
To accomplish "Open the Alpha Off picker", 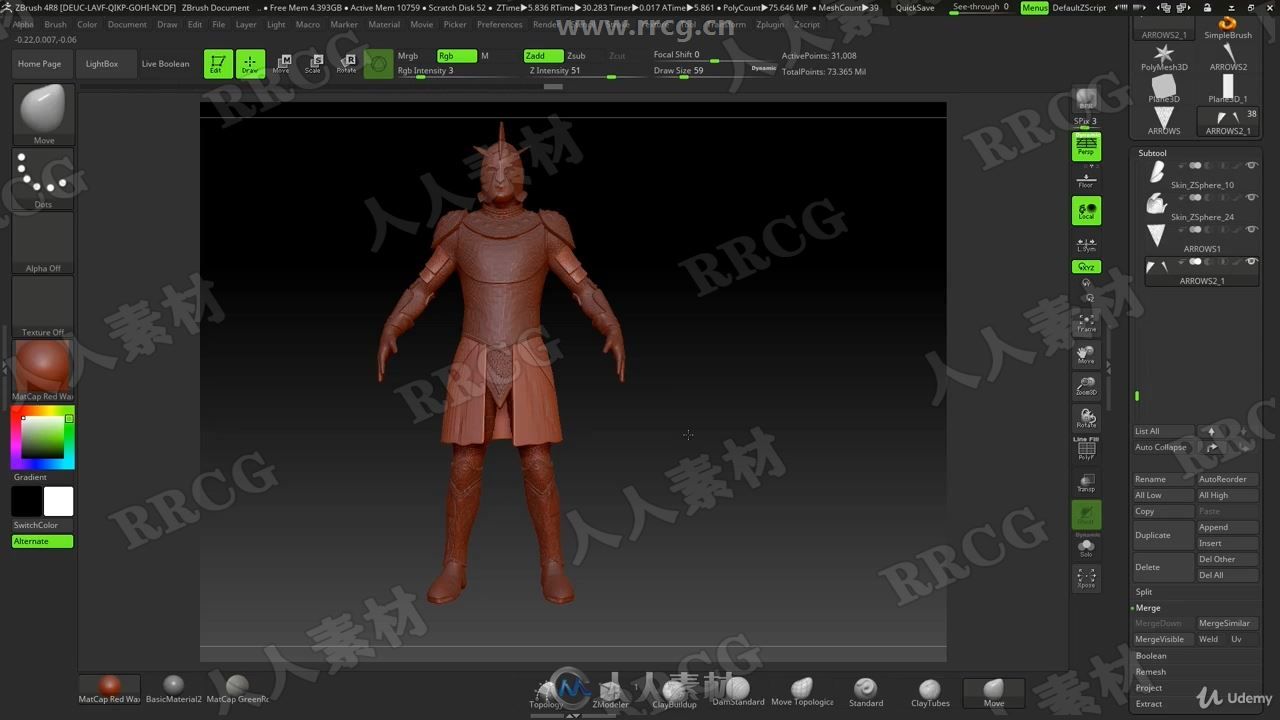I will point(43,243).
